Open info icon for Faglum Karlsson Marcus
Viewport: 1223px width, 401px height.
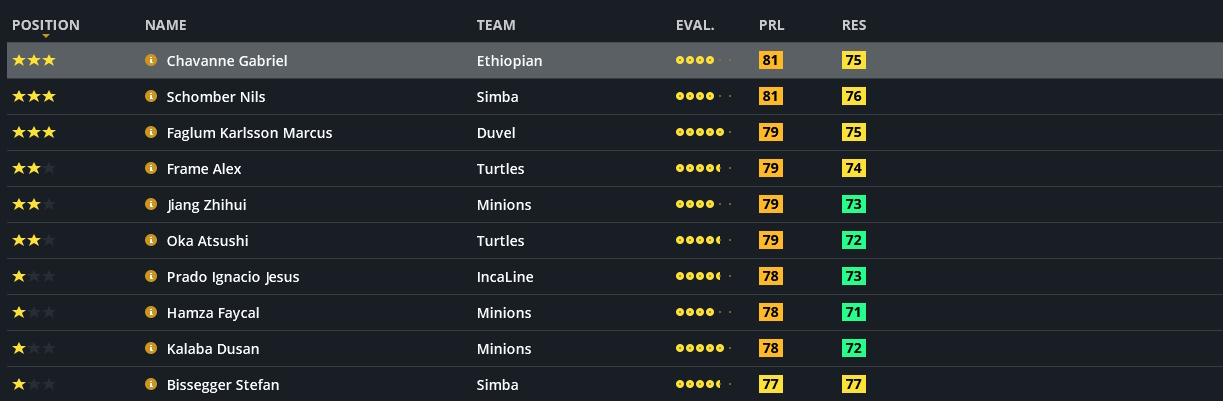(151, 133)
